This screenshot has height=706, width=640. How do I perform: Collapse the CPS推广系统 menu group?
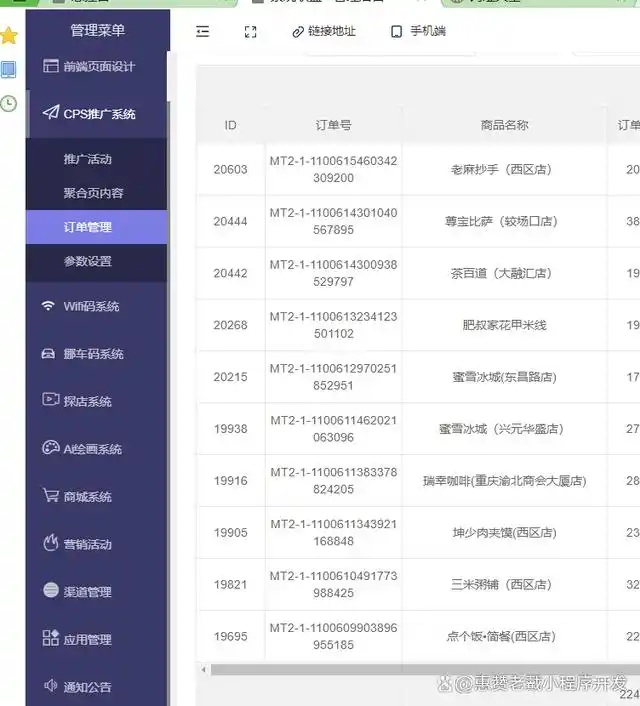tap(97, 114)
